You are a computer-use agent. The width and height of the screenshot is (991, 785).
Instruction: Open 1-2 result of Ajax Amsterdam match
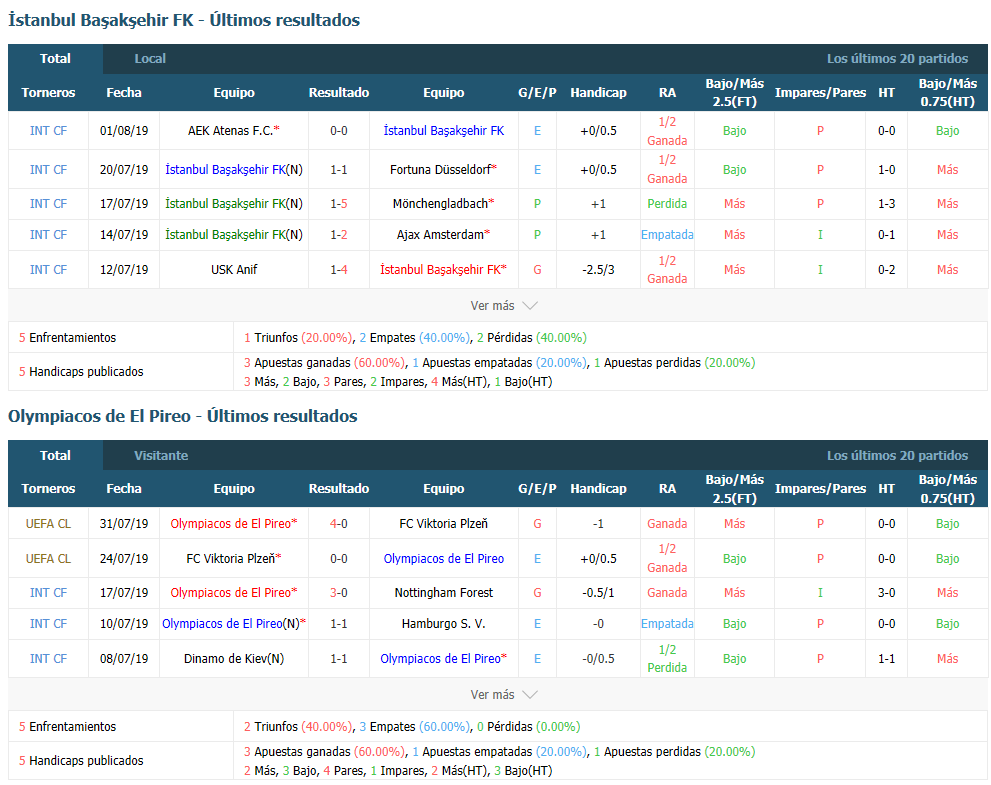click(339, 234)
